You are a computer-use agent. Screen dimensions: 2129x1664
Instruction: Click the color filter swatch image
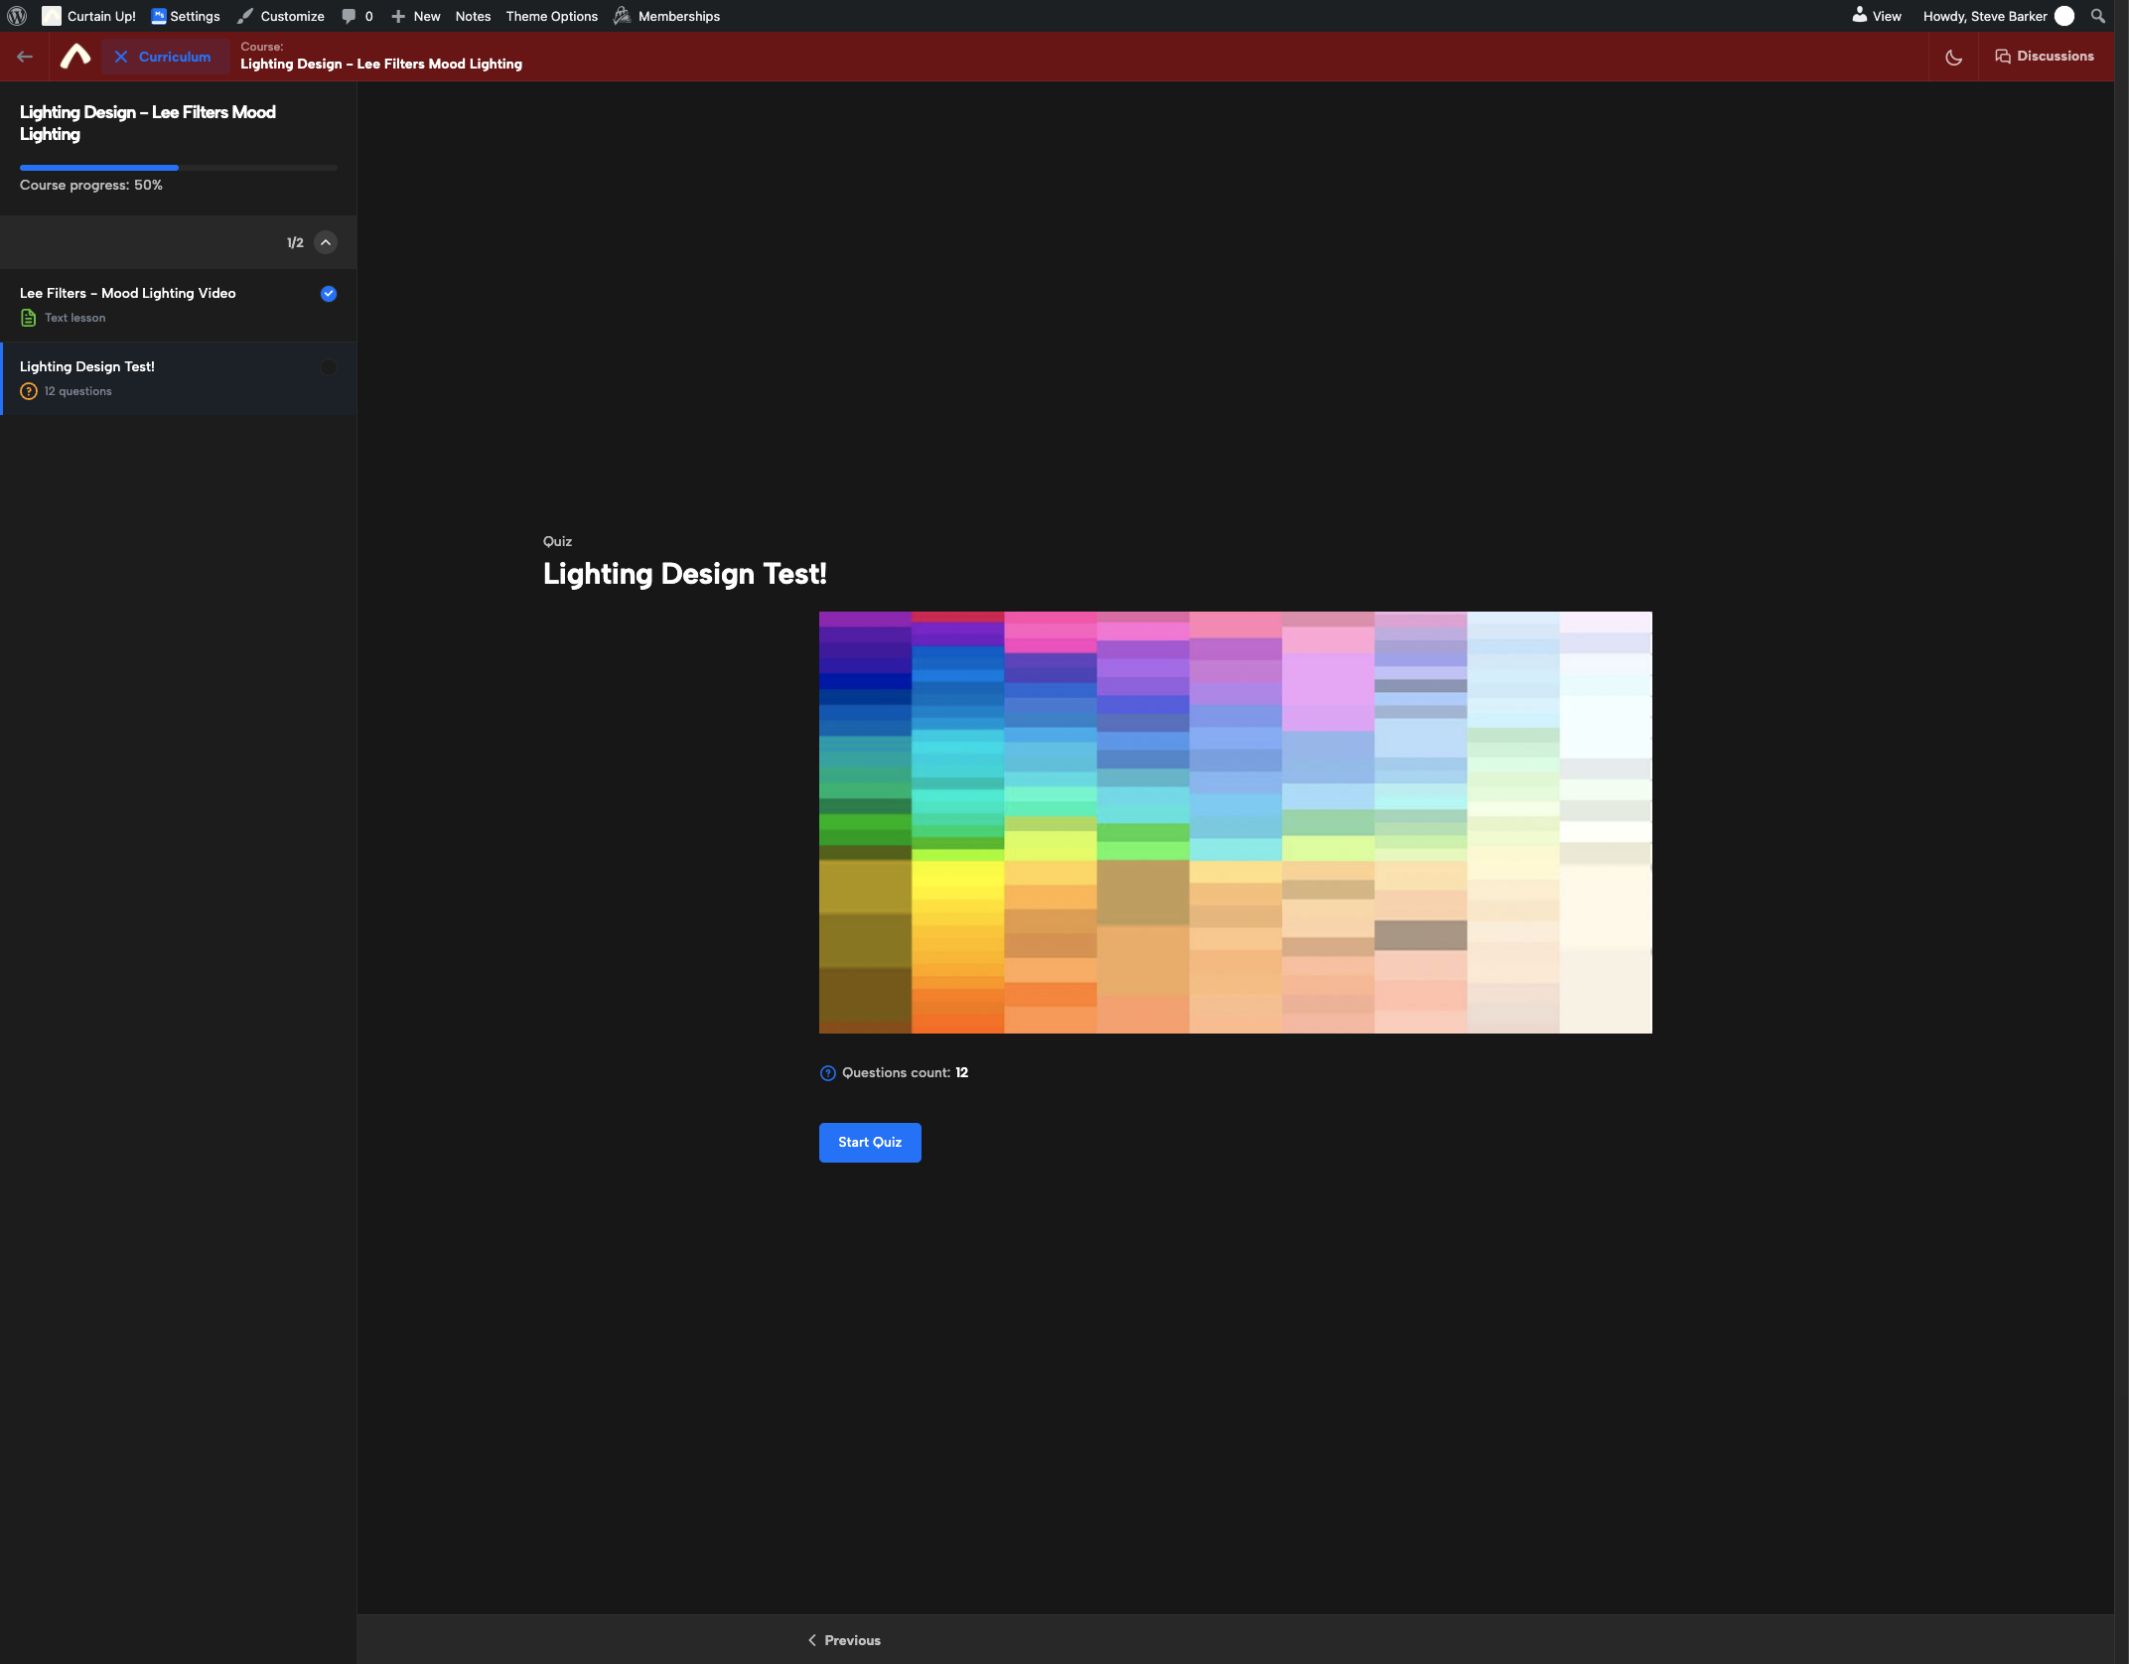pyautogui.click(x=1235, y=822)
